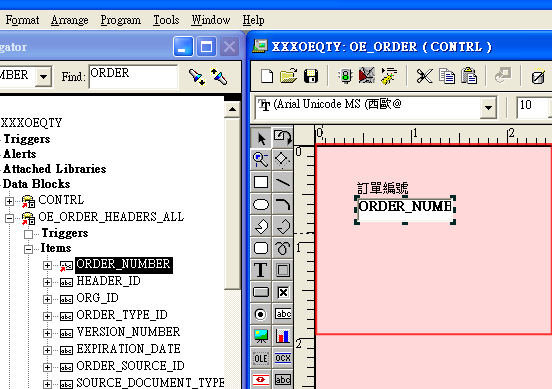Screen dimensions: 552x389
Task: Select the Chart Item tool
Action: [283, 336]
